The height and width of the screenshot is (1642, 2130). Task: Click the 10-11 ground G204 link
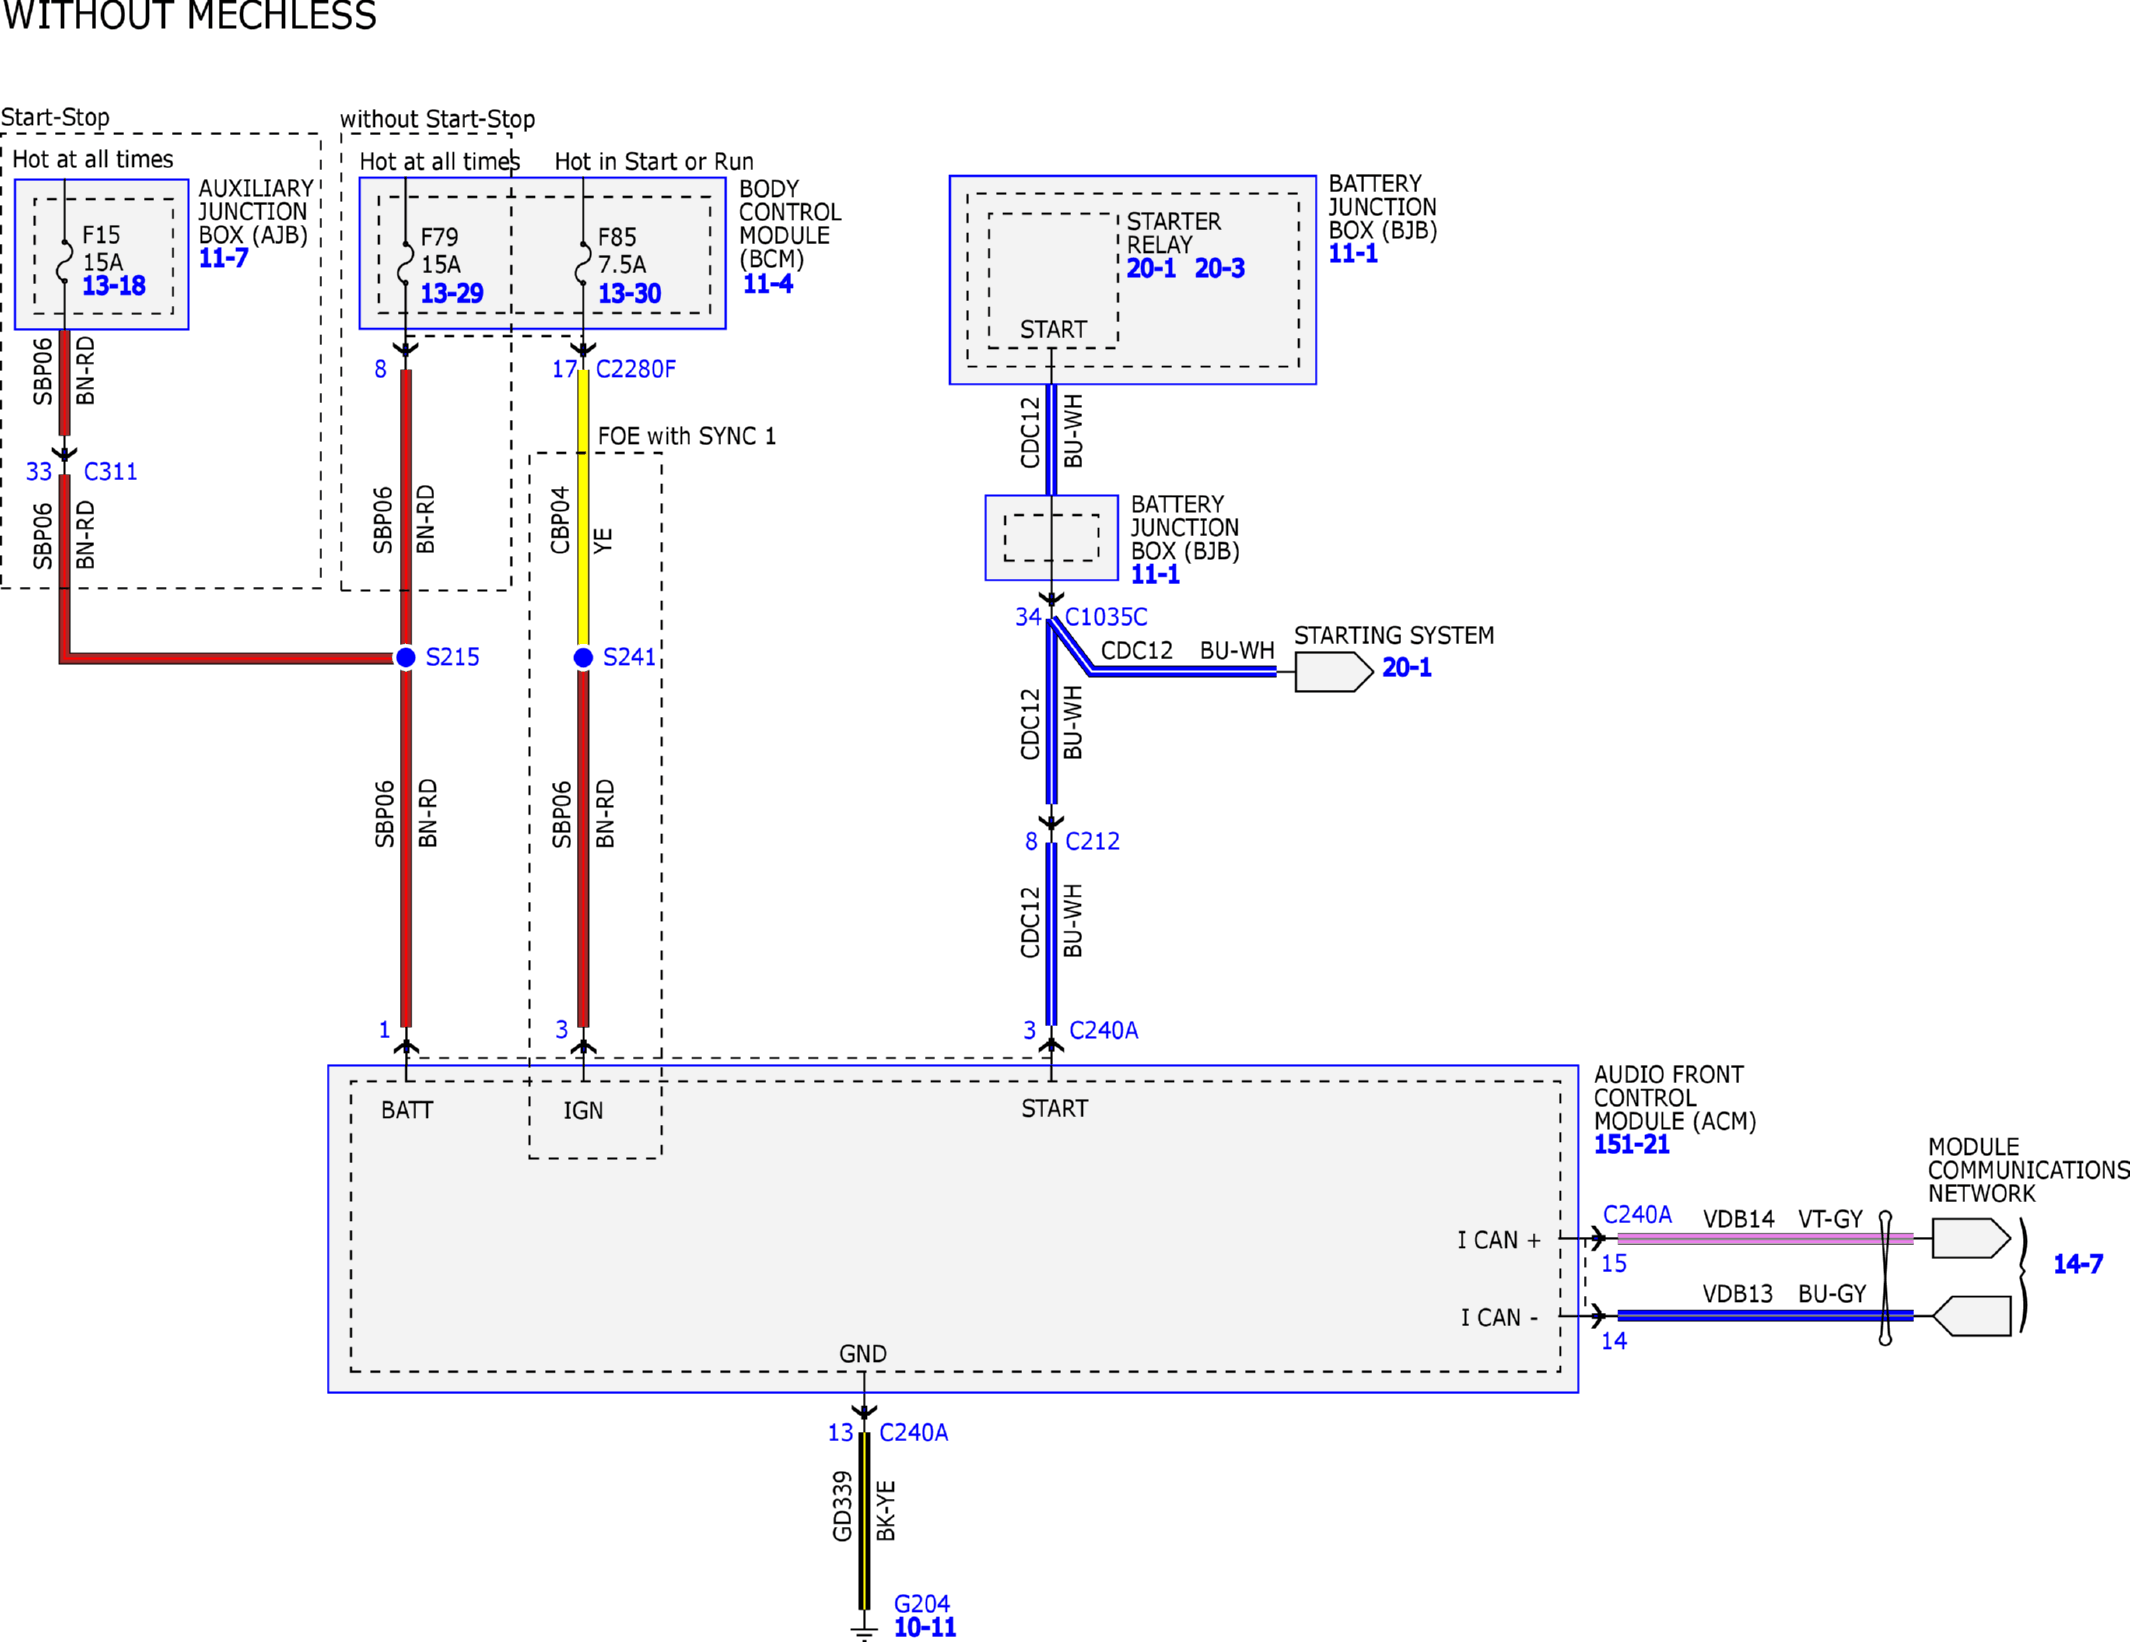point(924,1627)
